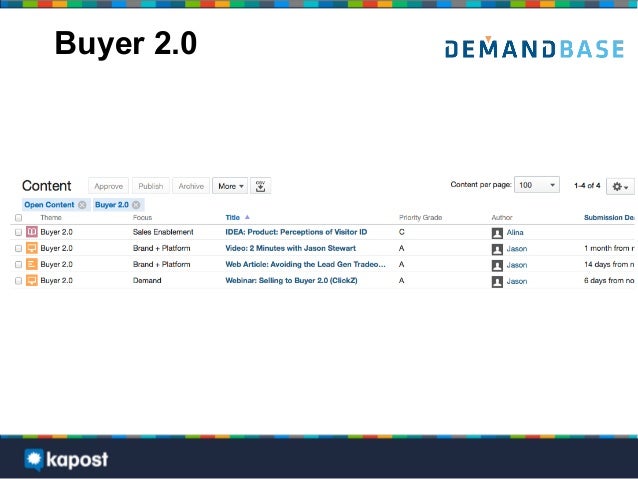Click the Sales Enablement focus cell
The image size is (638, 479).
(x=163, y=232)
